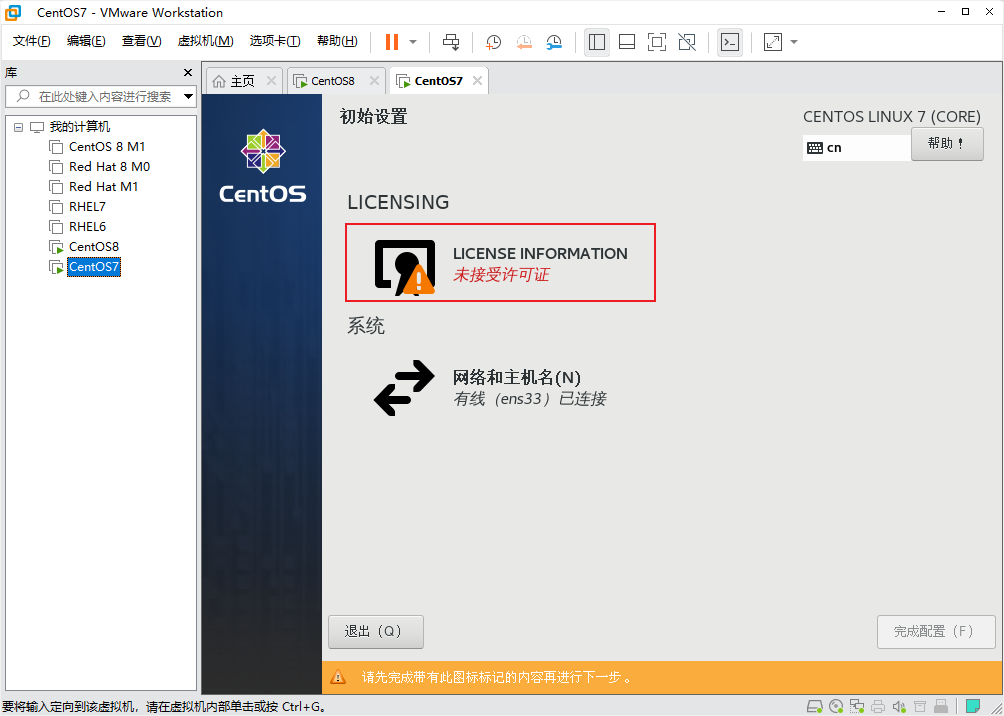Image resolution: width=1004 pixels, height=716 pixels.
Task: Click the sound card status icon
Action: 898,707
